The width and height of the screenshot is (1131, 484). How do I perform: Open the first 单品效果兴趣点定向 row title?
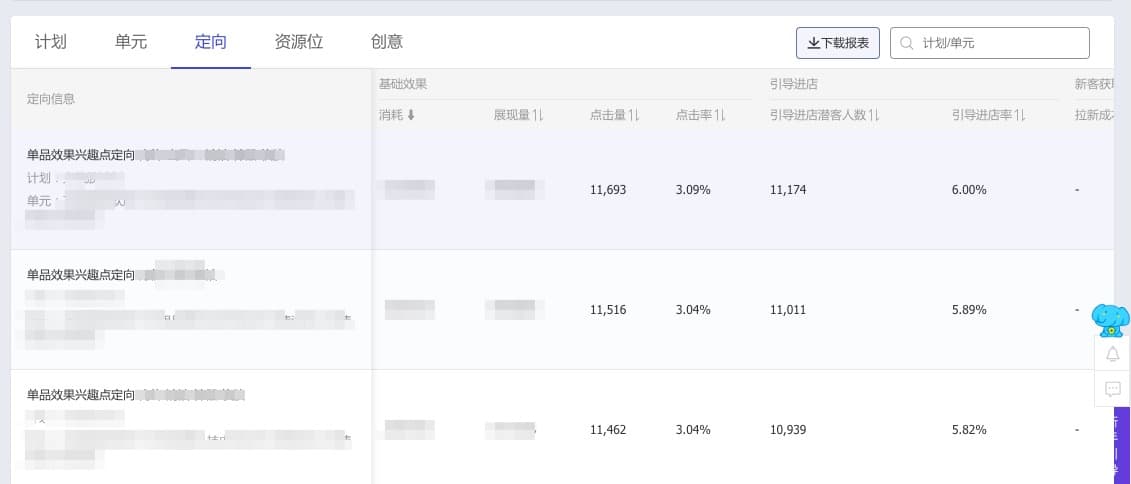pyautogui.click(x=81, y=155)
